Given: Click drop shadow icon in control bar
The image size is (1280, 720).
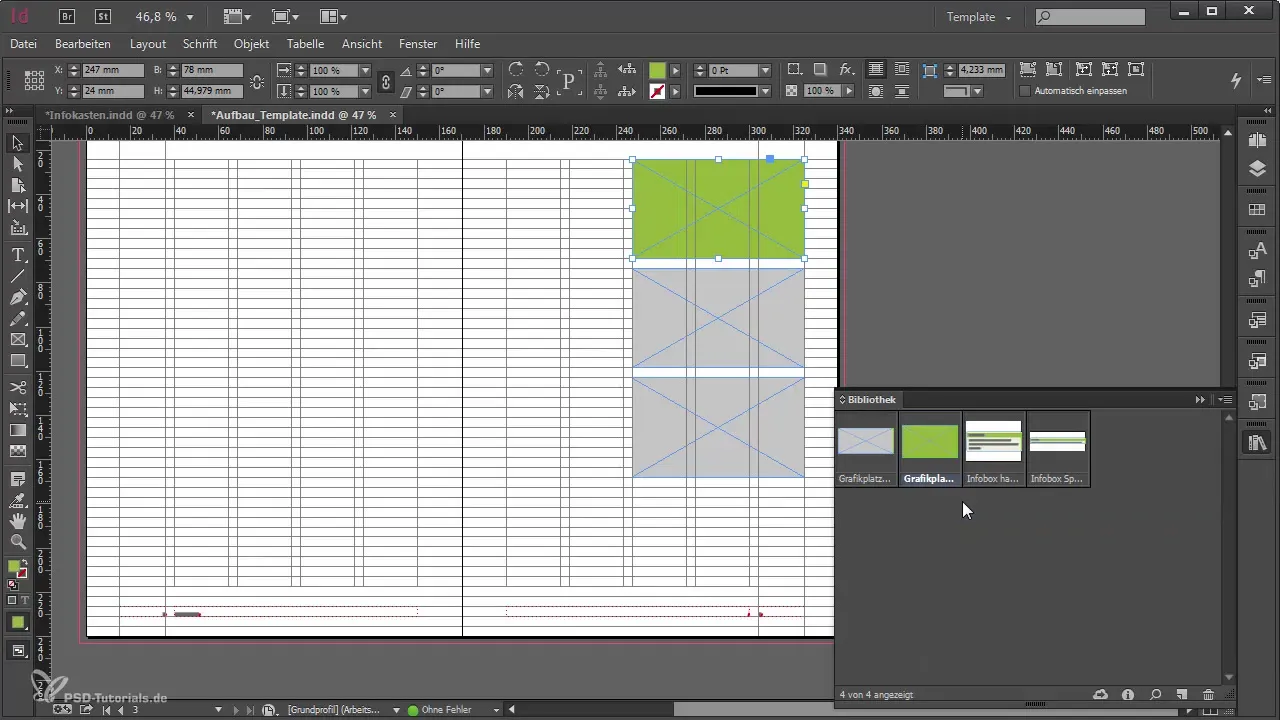Looking at the screenshot, I should click(x=820, y=70).
